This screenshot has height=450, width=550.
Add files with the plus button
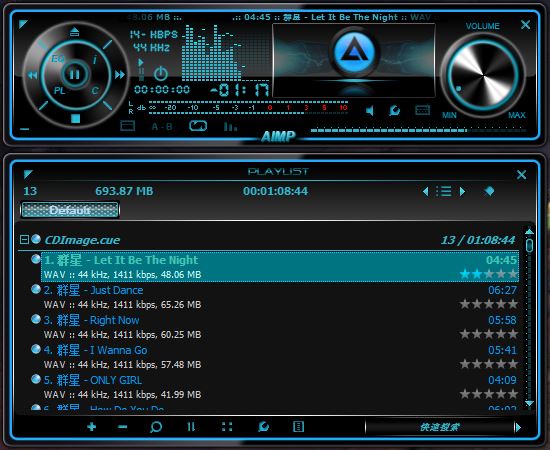[x=92, y=427]
